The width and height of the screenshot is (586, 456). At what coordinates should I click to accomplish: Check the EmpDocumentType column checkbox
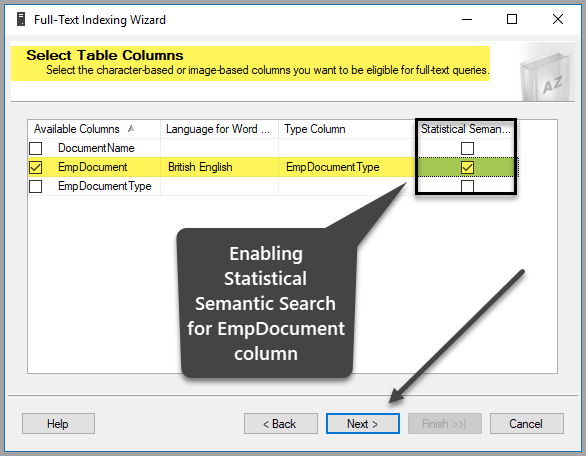click(36, 186)
